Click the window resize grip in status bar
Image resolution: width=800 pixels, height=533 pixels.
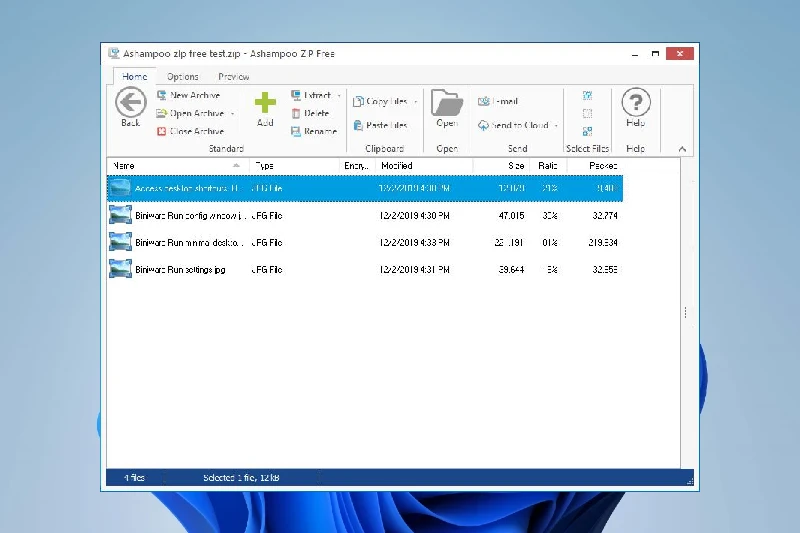coord(690,480)
